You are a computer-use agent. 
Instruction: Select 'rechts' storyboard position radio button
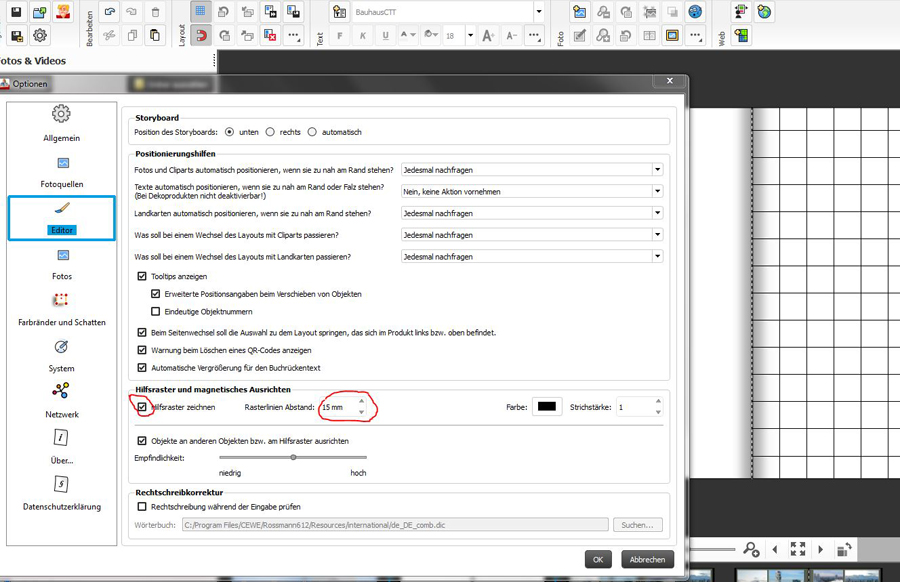(x=270, y=132)
